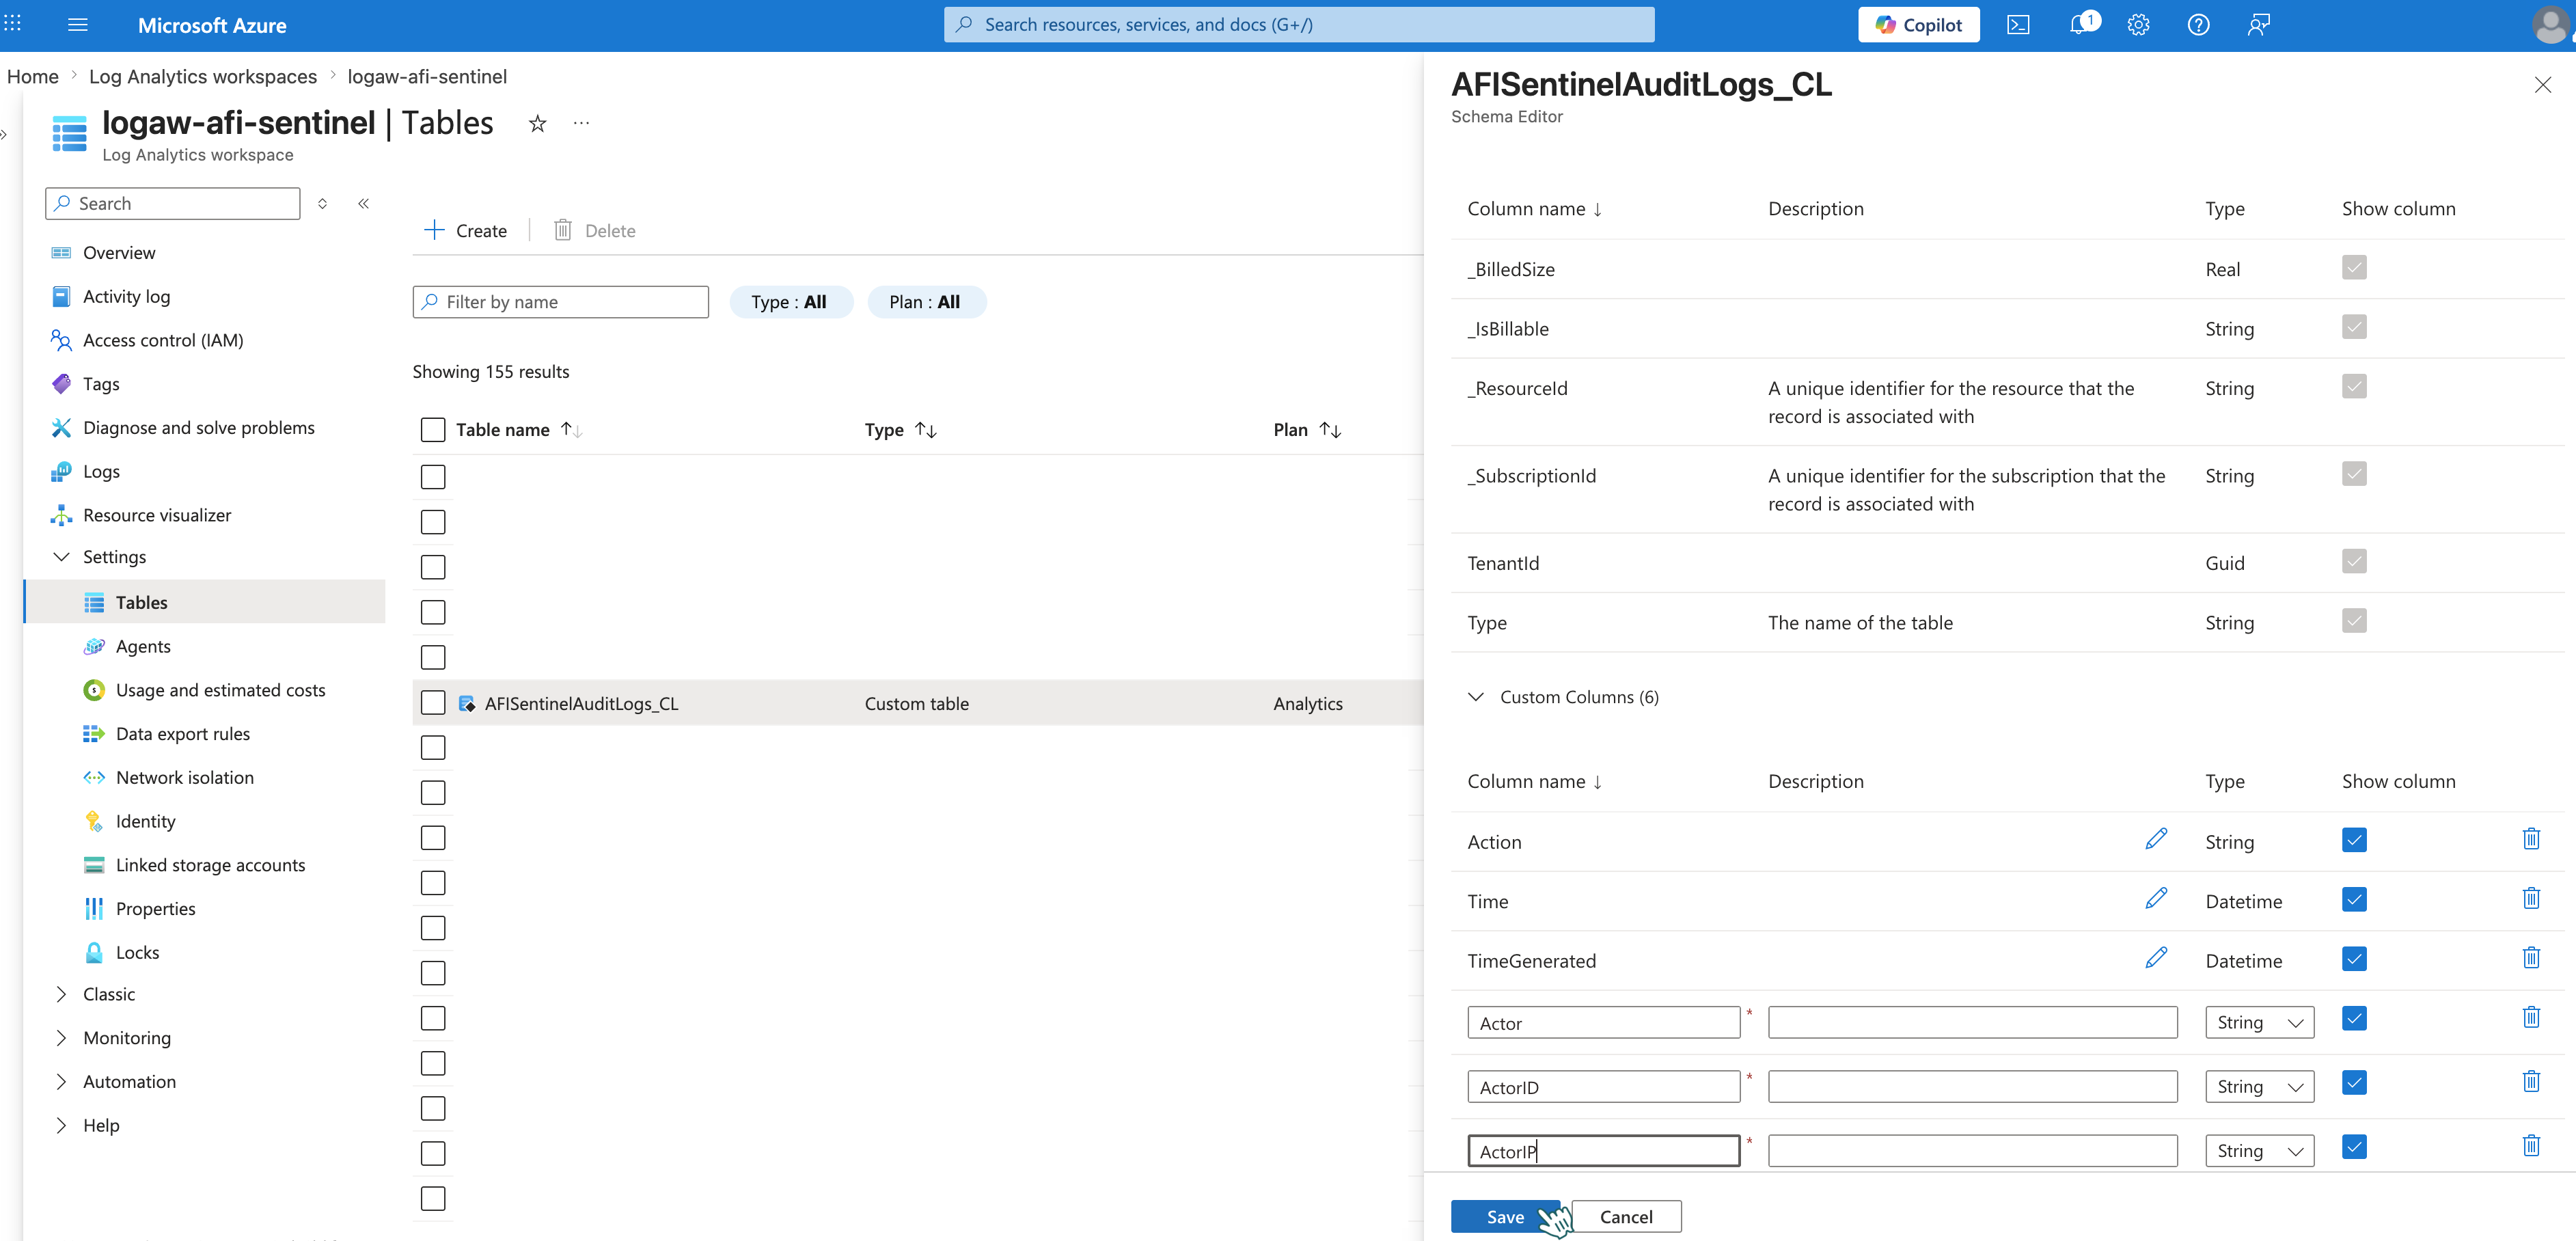Viewport: 2576px width, 1241px height.
Task: Open Cloud Shell from the top bar
Action: point(2018,25)
